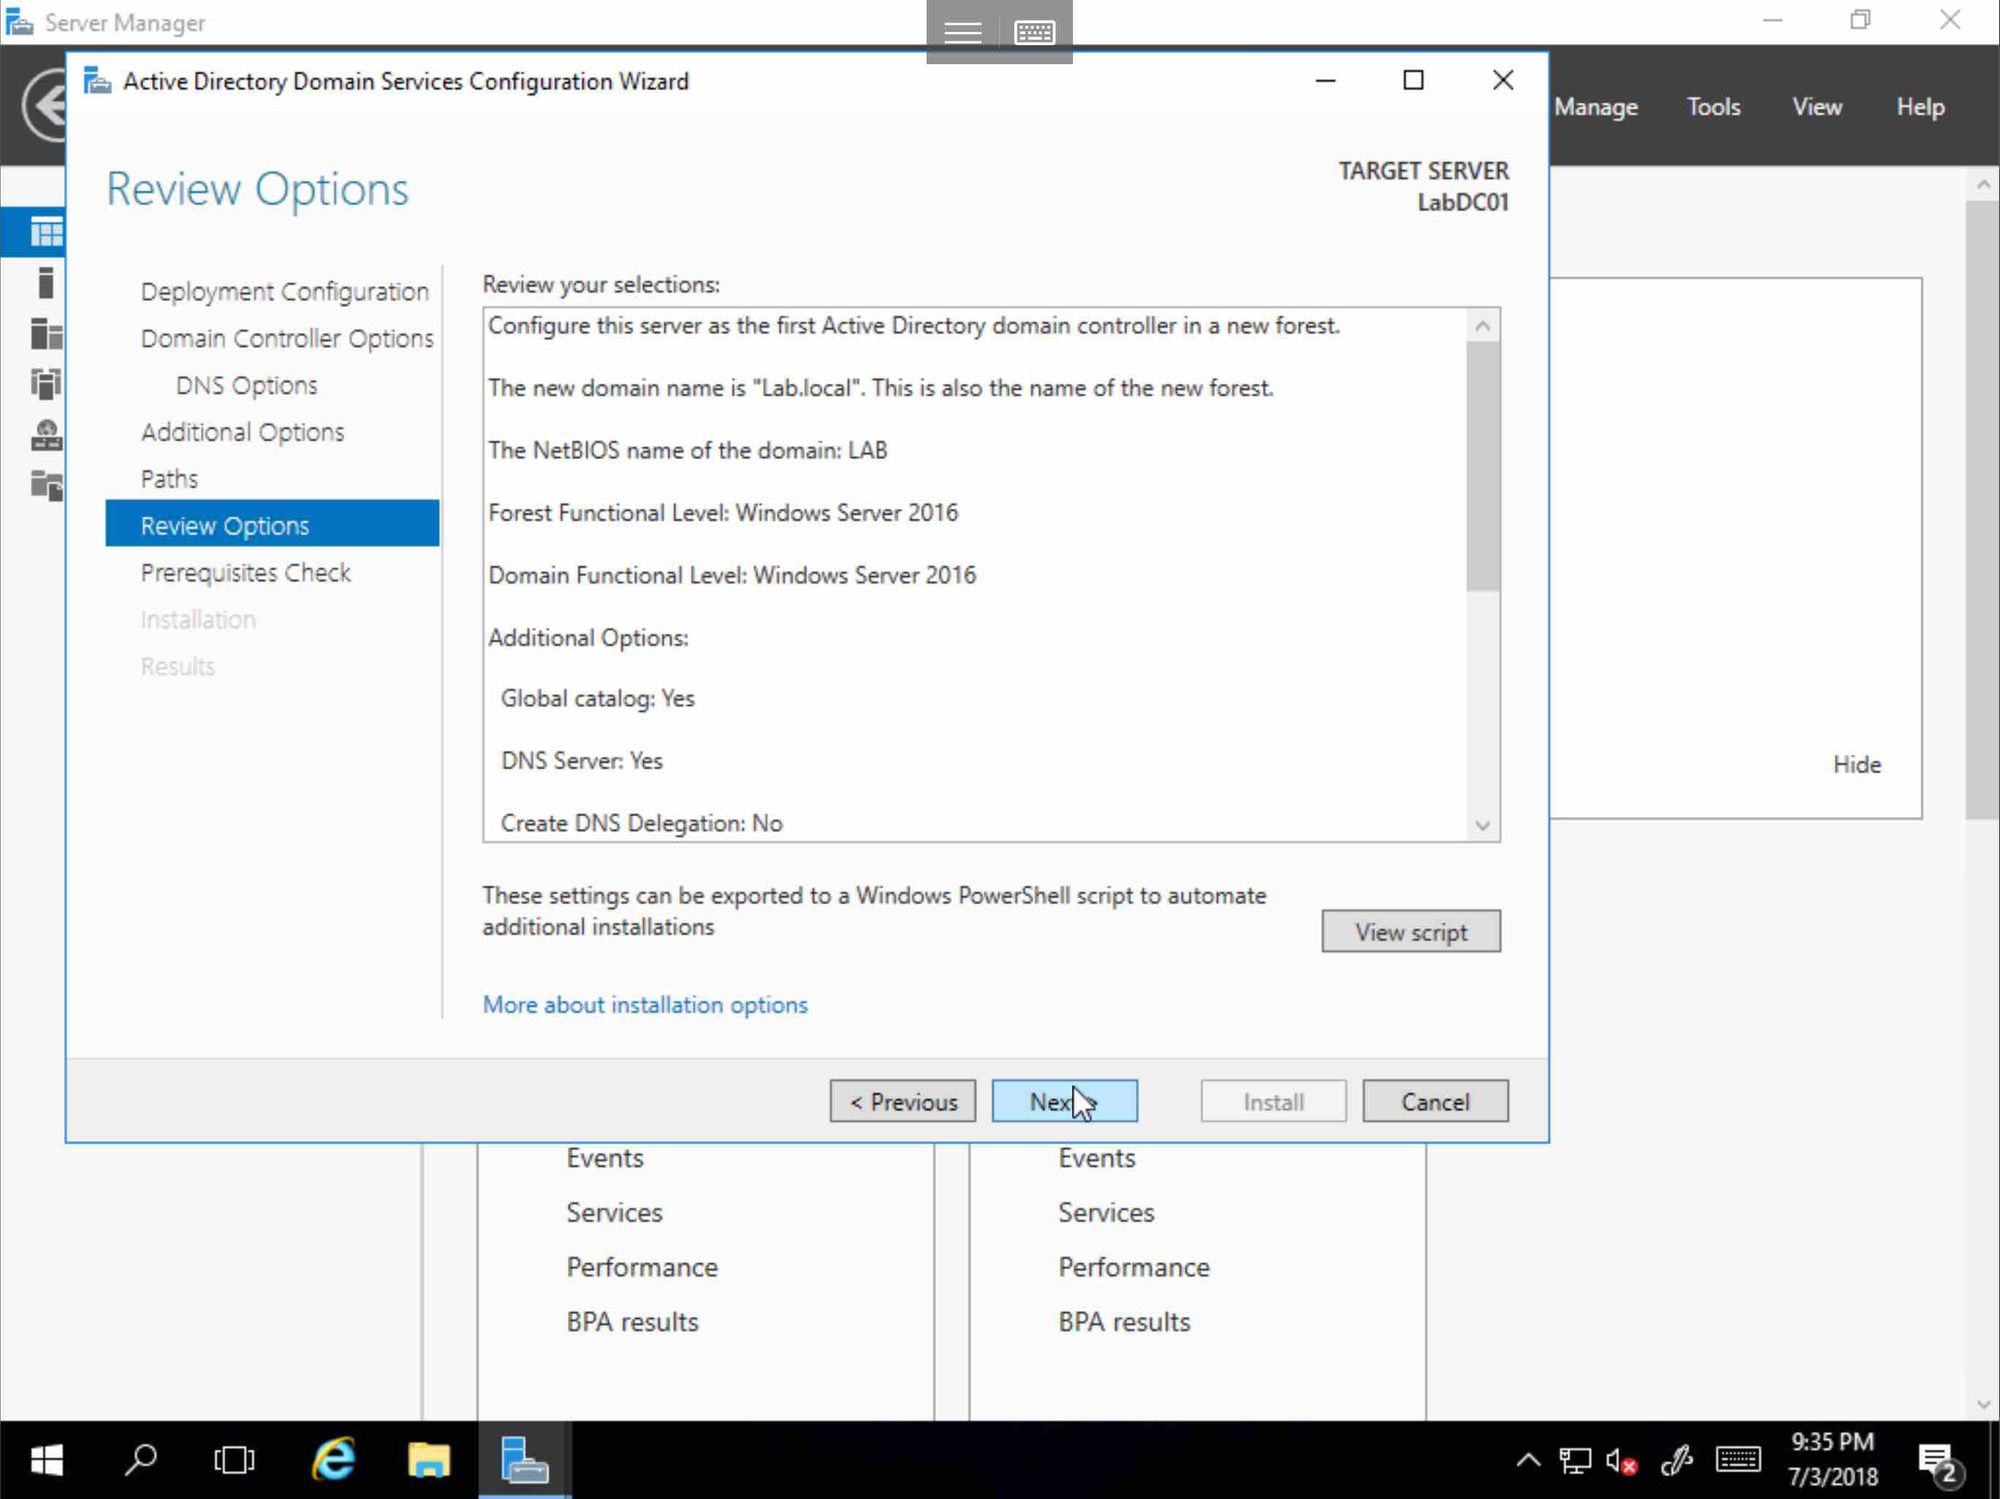
Task: Open Services in right server tile
Action: point(1106,1212)
